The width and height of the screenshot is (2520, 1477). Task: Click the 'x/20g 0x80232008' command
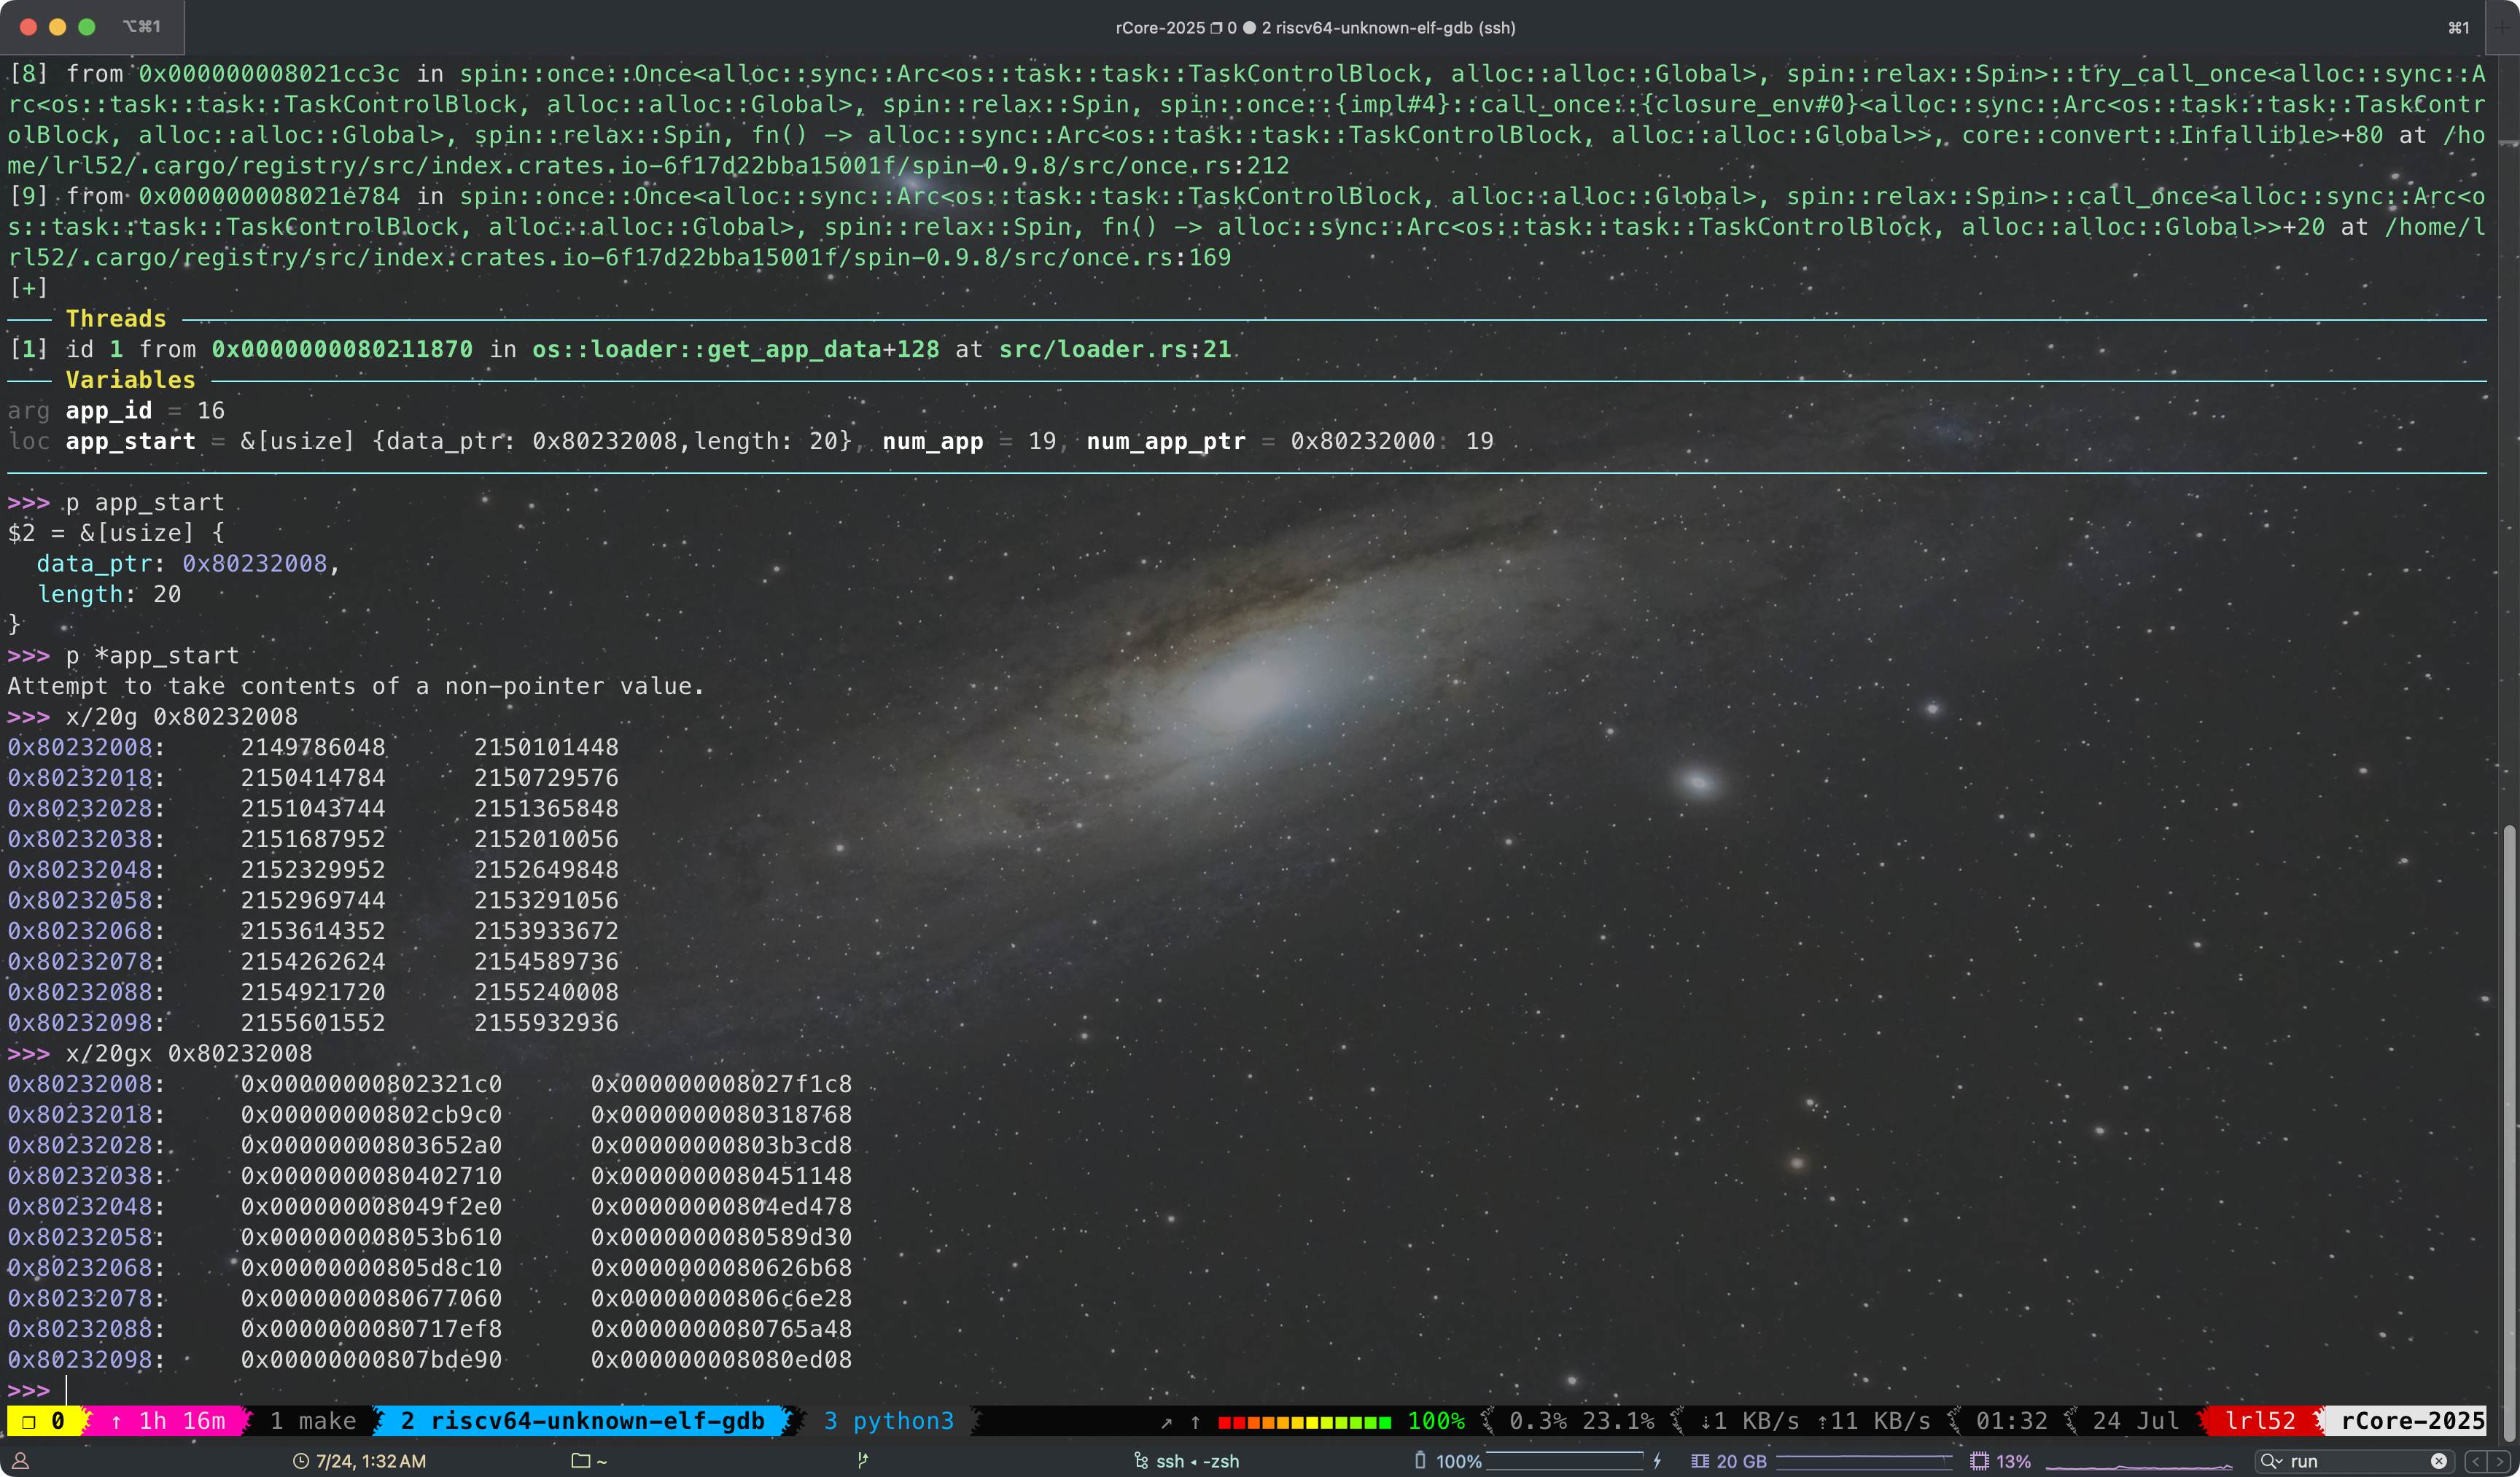(x=181, y=717)
